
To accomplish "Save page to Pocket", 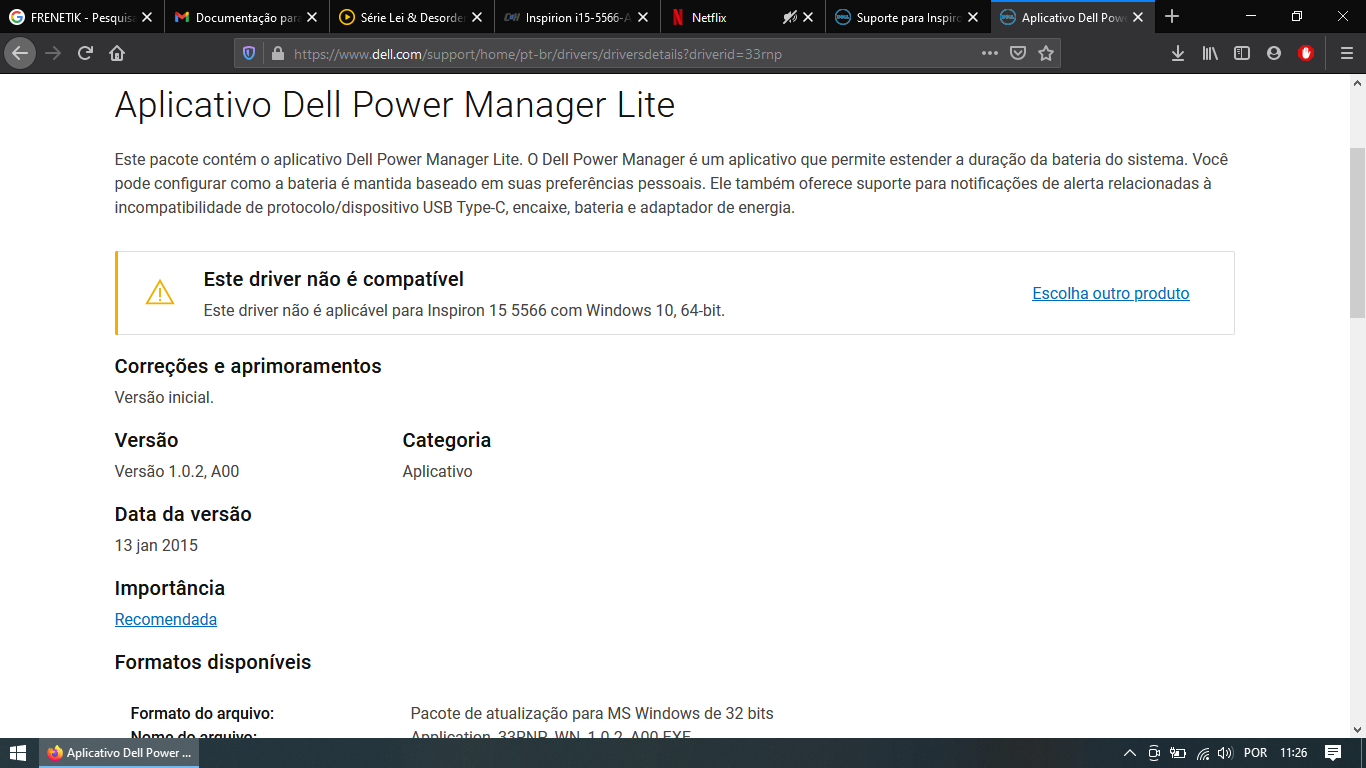I will (1018, 53).
